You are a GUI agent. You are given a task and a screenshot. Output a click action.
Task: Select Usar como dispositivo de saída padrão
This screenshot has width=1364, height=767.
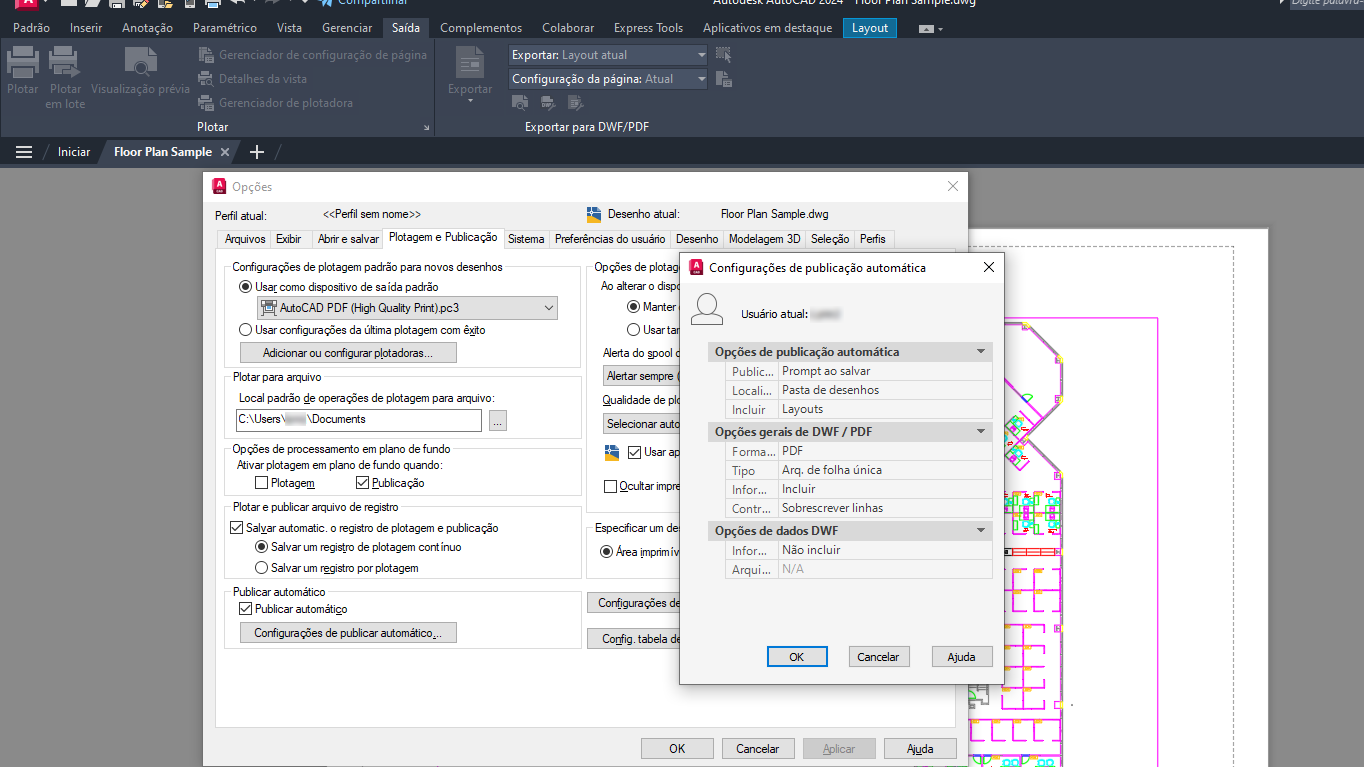(x=246, y=287)
